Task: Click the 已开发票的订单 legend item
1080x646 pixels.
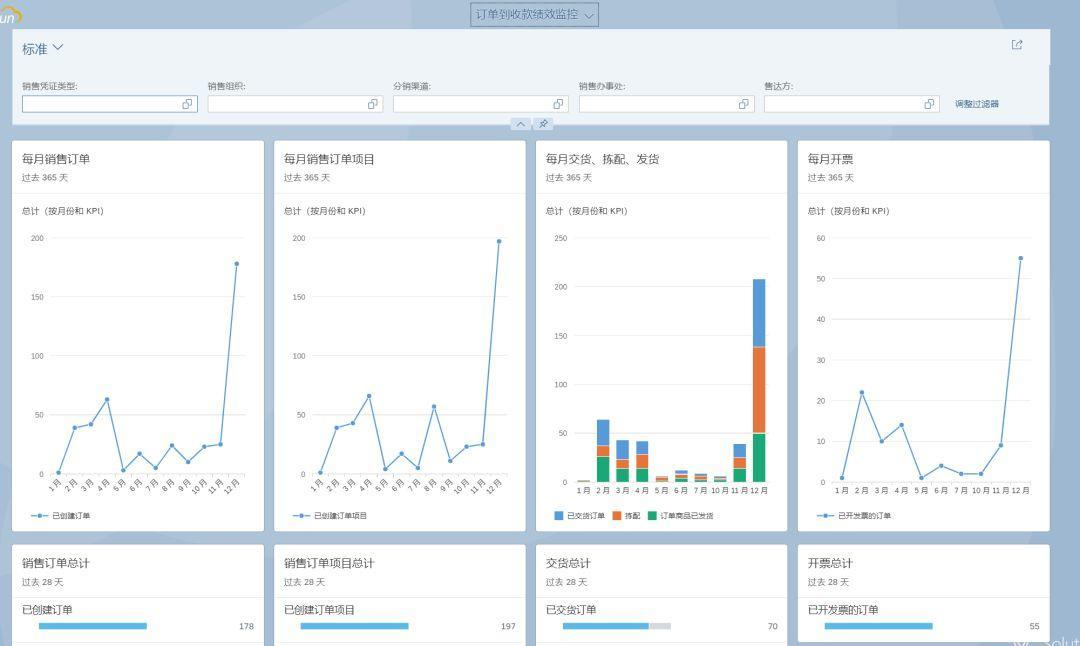Action: 854,516
